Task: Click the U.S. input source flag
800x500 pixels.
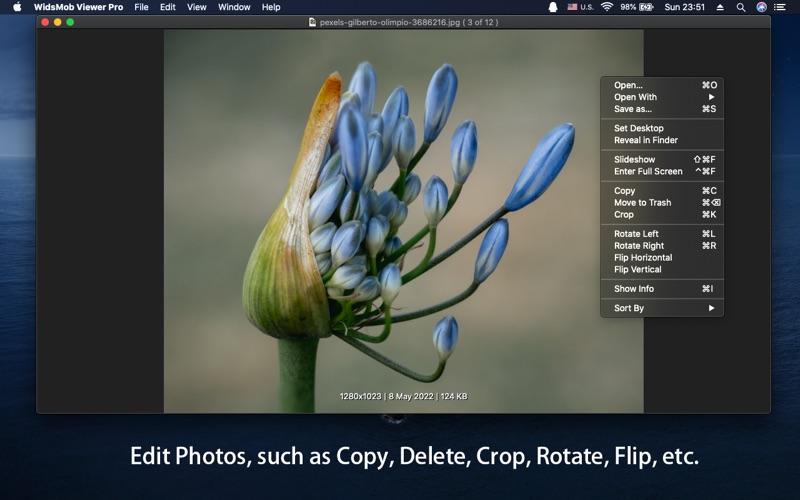Action: tap(572, 7)
